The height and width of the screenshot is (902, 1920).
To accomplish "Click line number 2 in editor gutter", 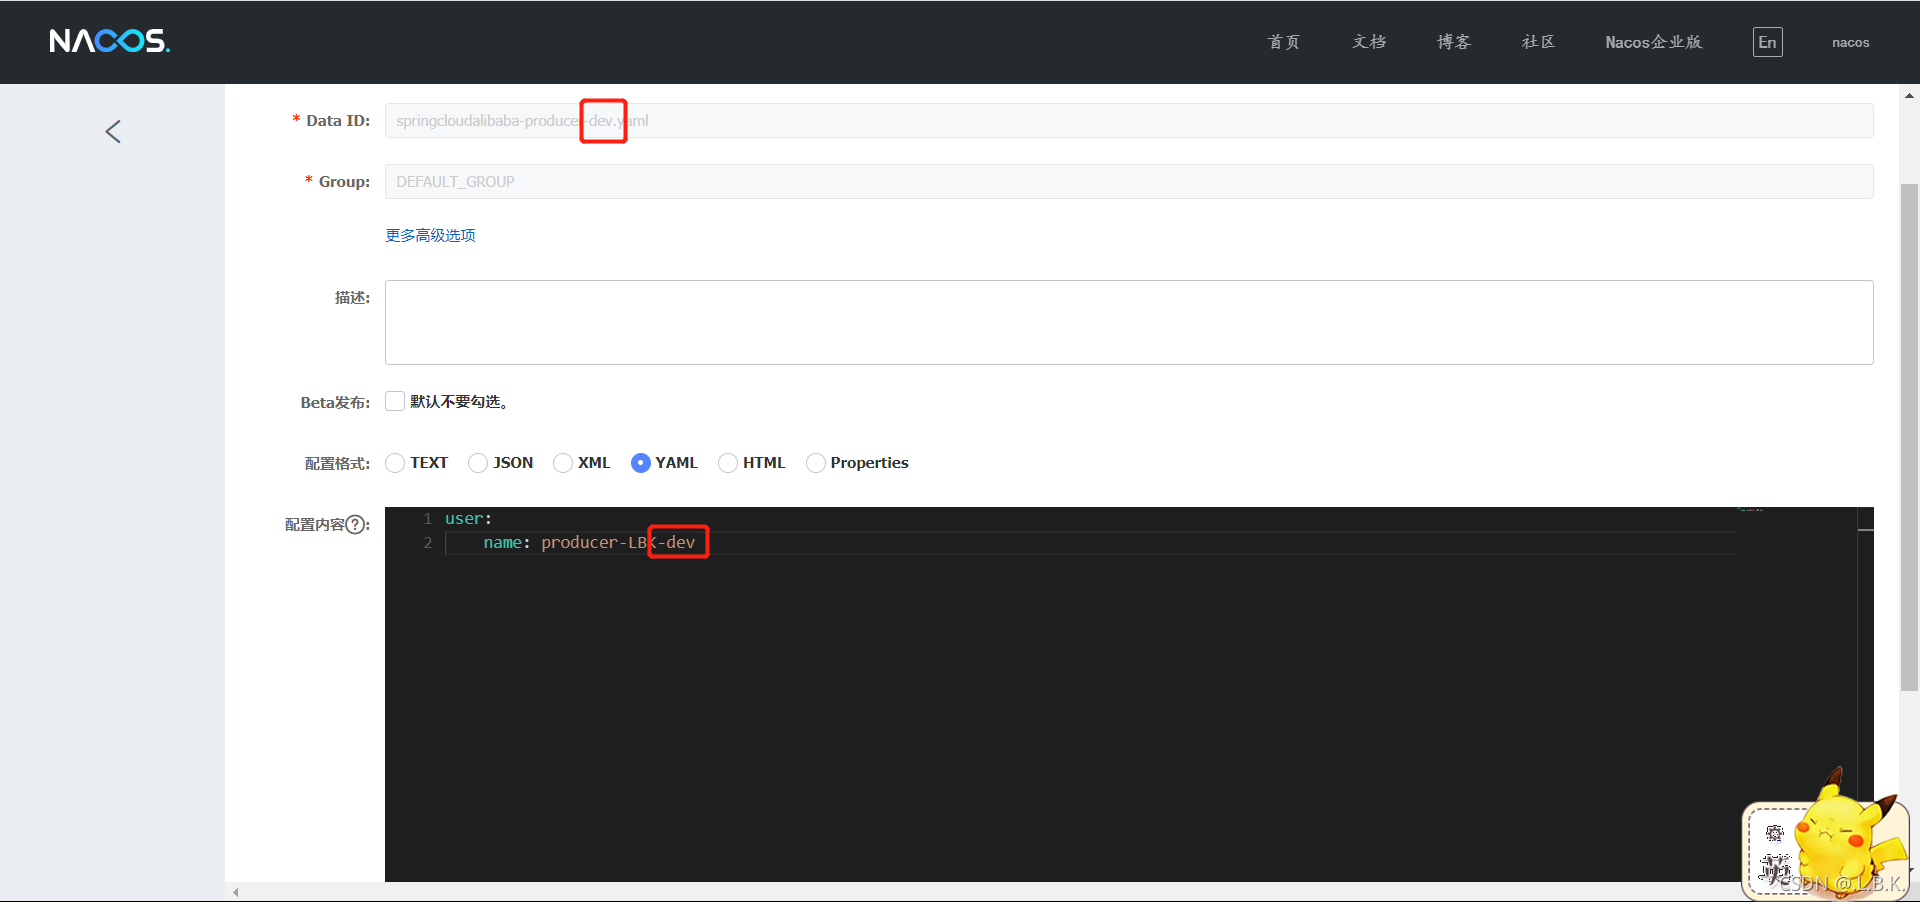I will tap(428, 543).
